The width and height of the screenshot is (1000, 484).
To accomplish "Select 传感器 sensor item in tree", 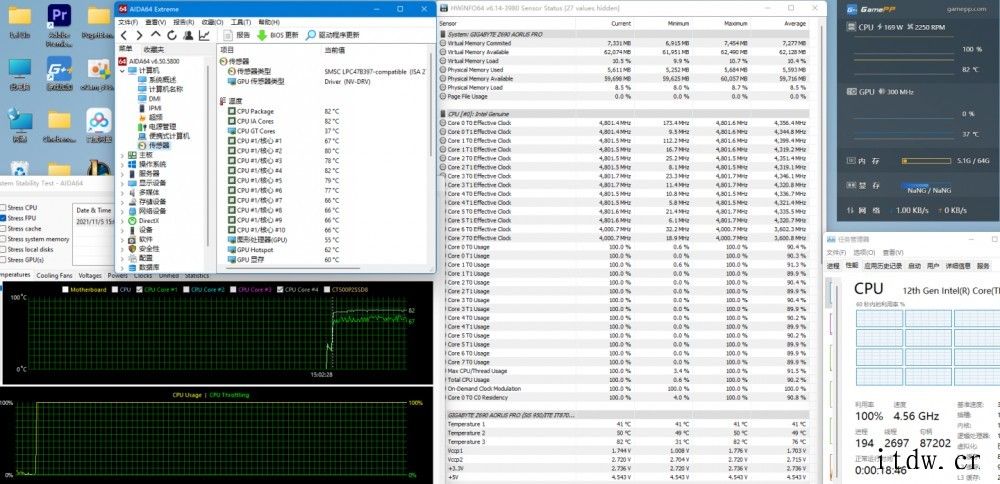I will [159, 145].
